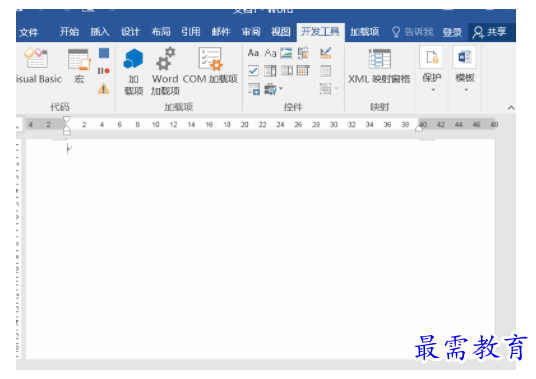Screen dimensions: 536x379
Task: Open the Add-ins (加载项) store button
Action: pos(133,71)
